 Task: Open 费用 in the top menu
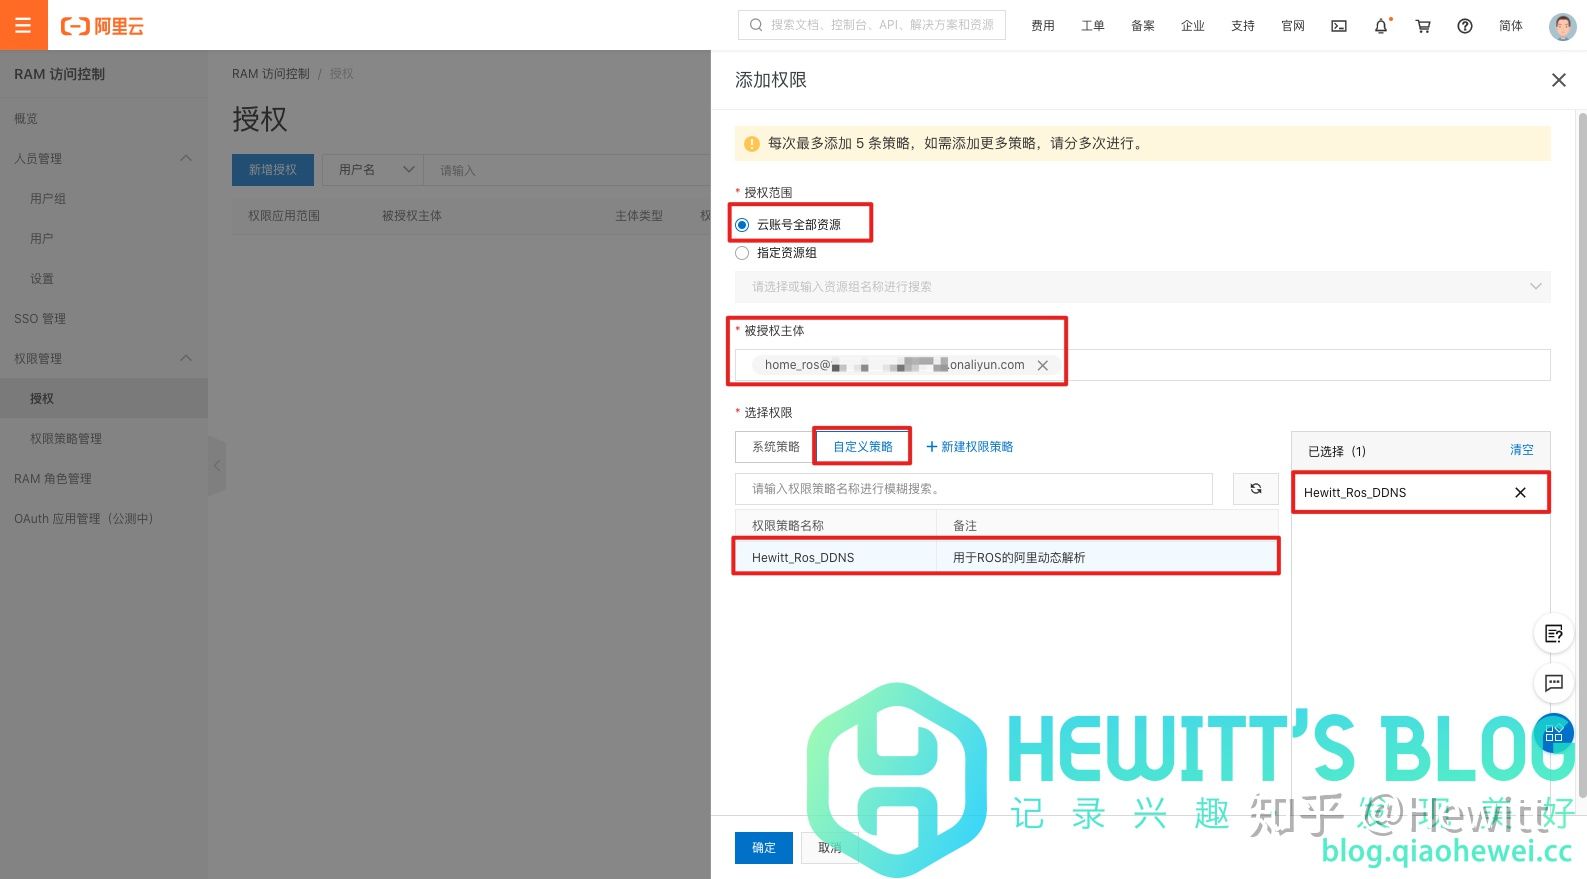1043,26
